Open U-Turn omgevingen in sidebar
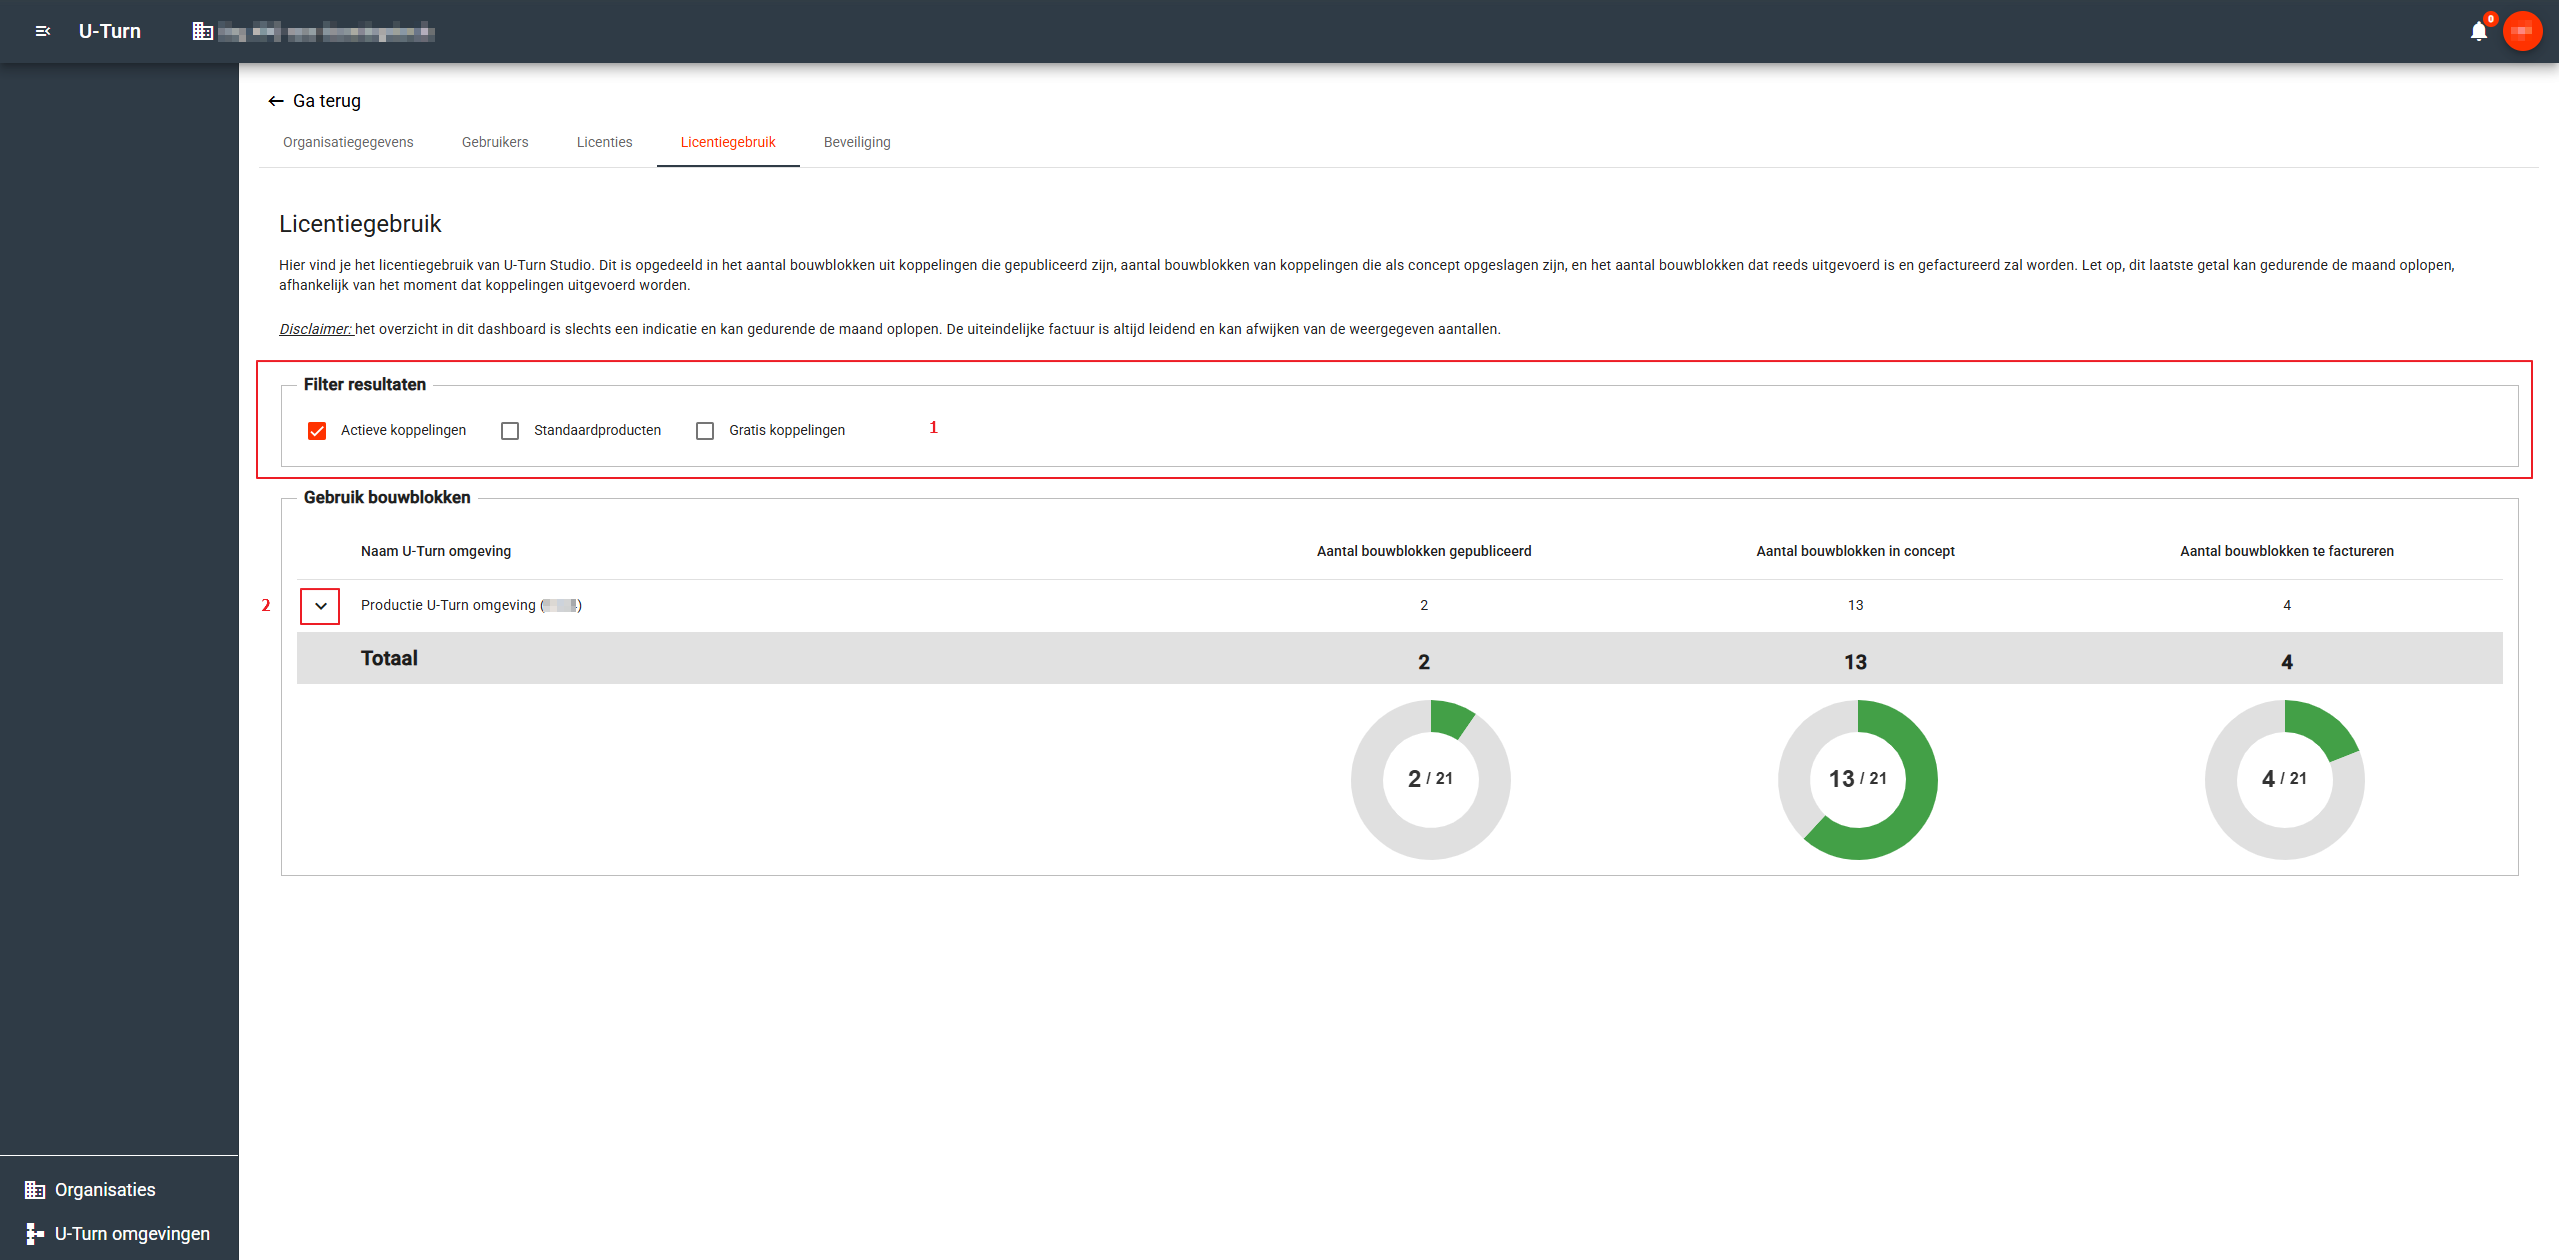 tap(132, 1234)
